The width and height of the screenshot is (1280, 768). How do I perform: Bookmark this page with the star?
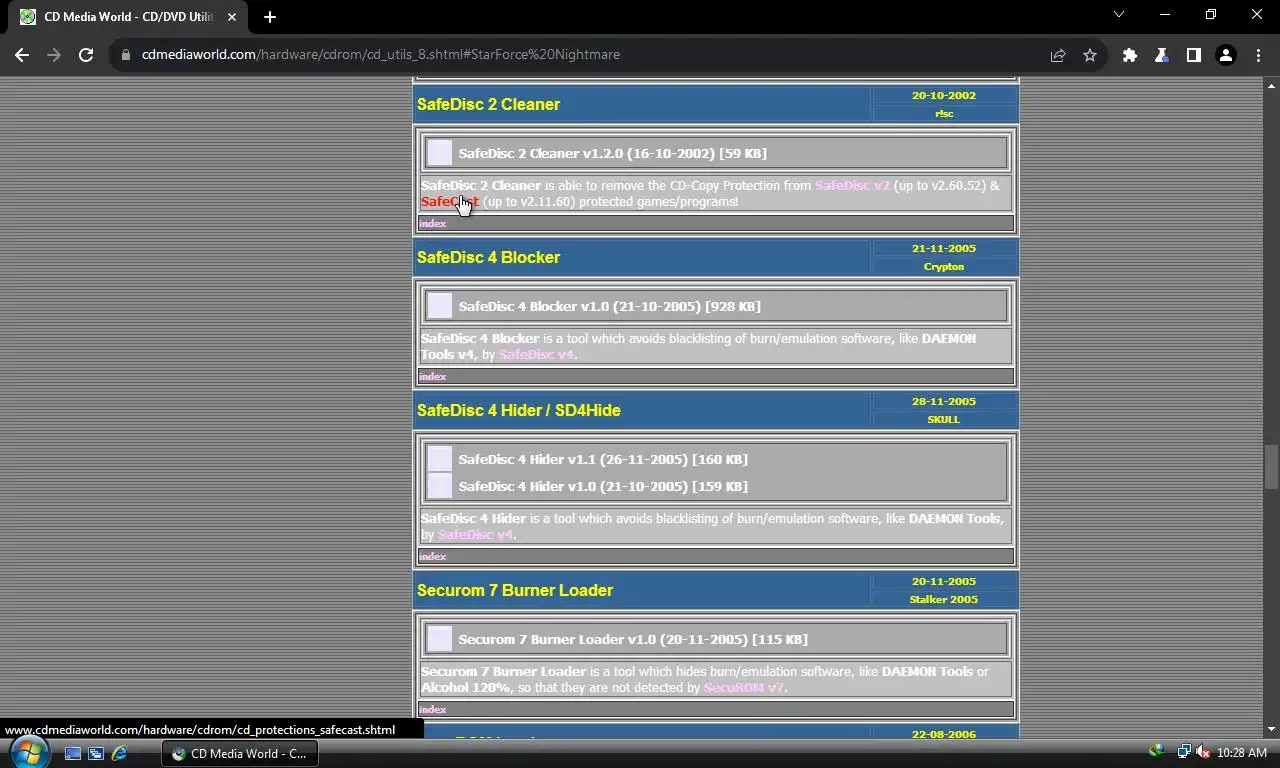click(x=1090, y=55)
